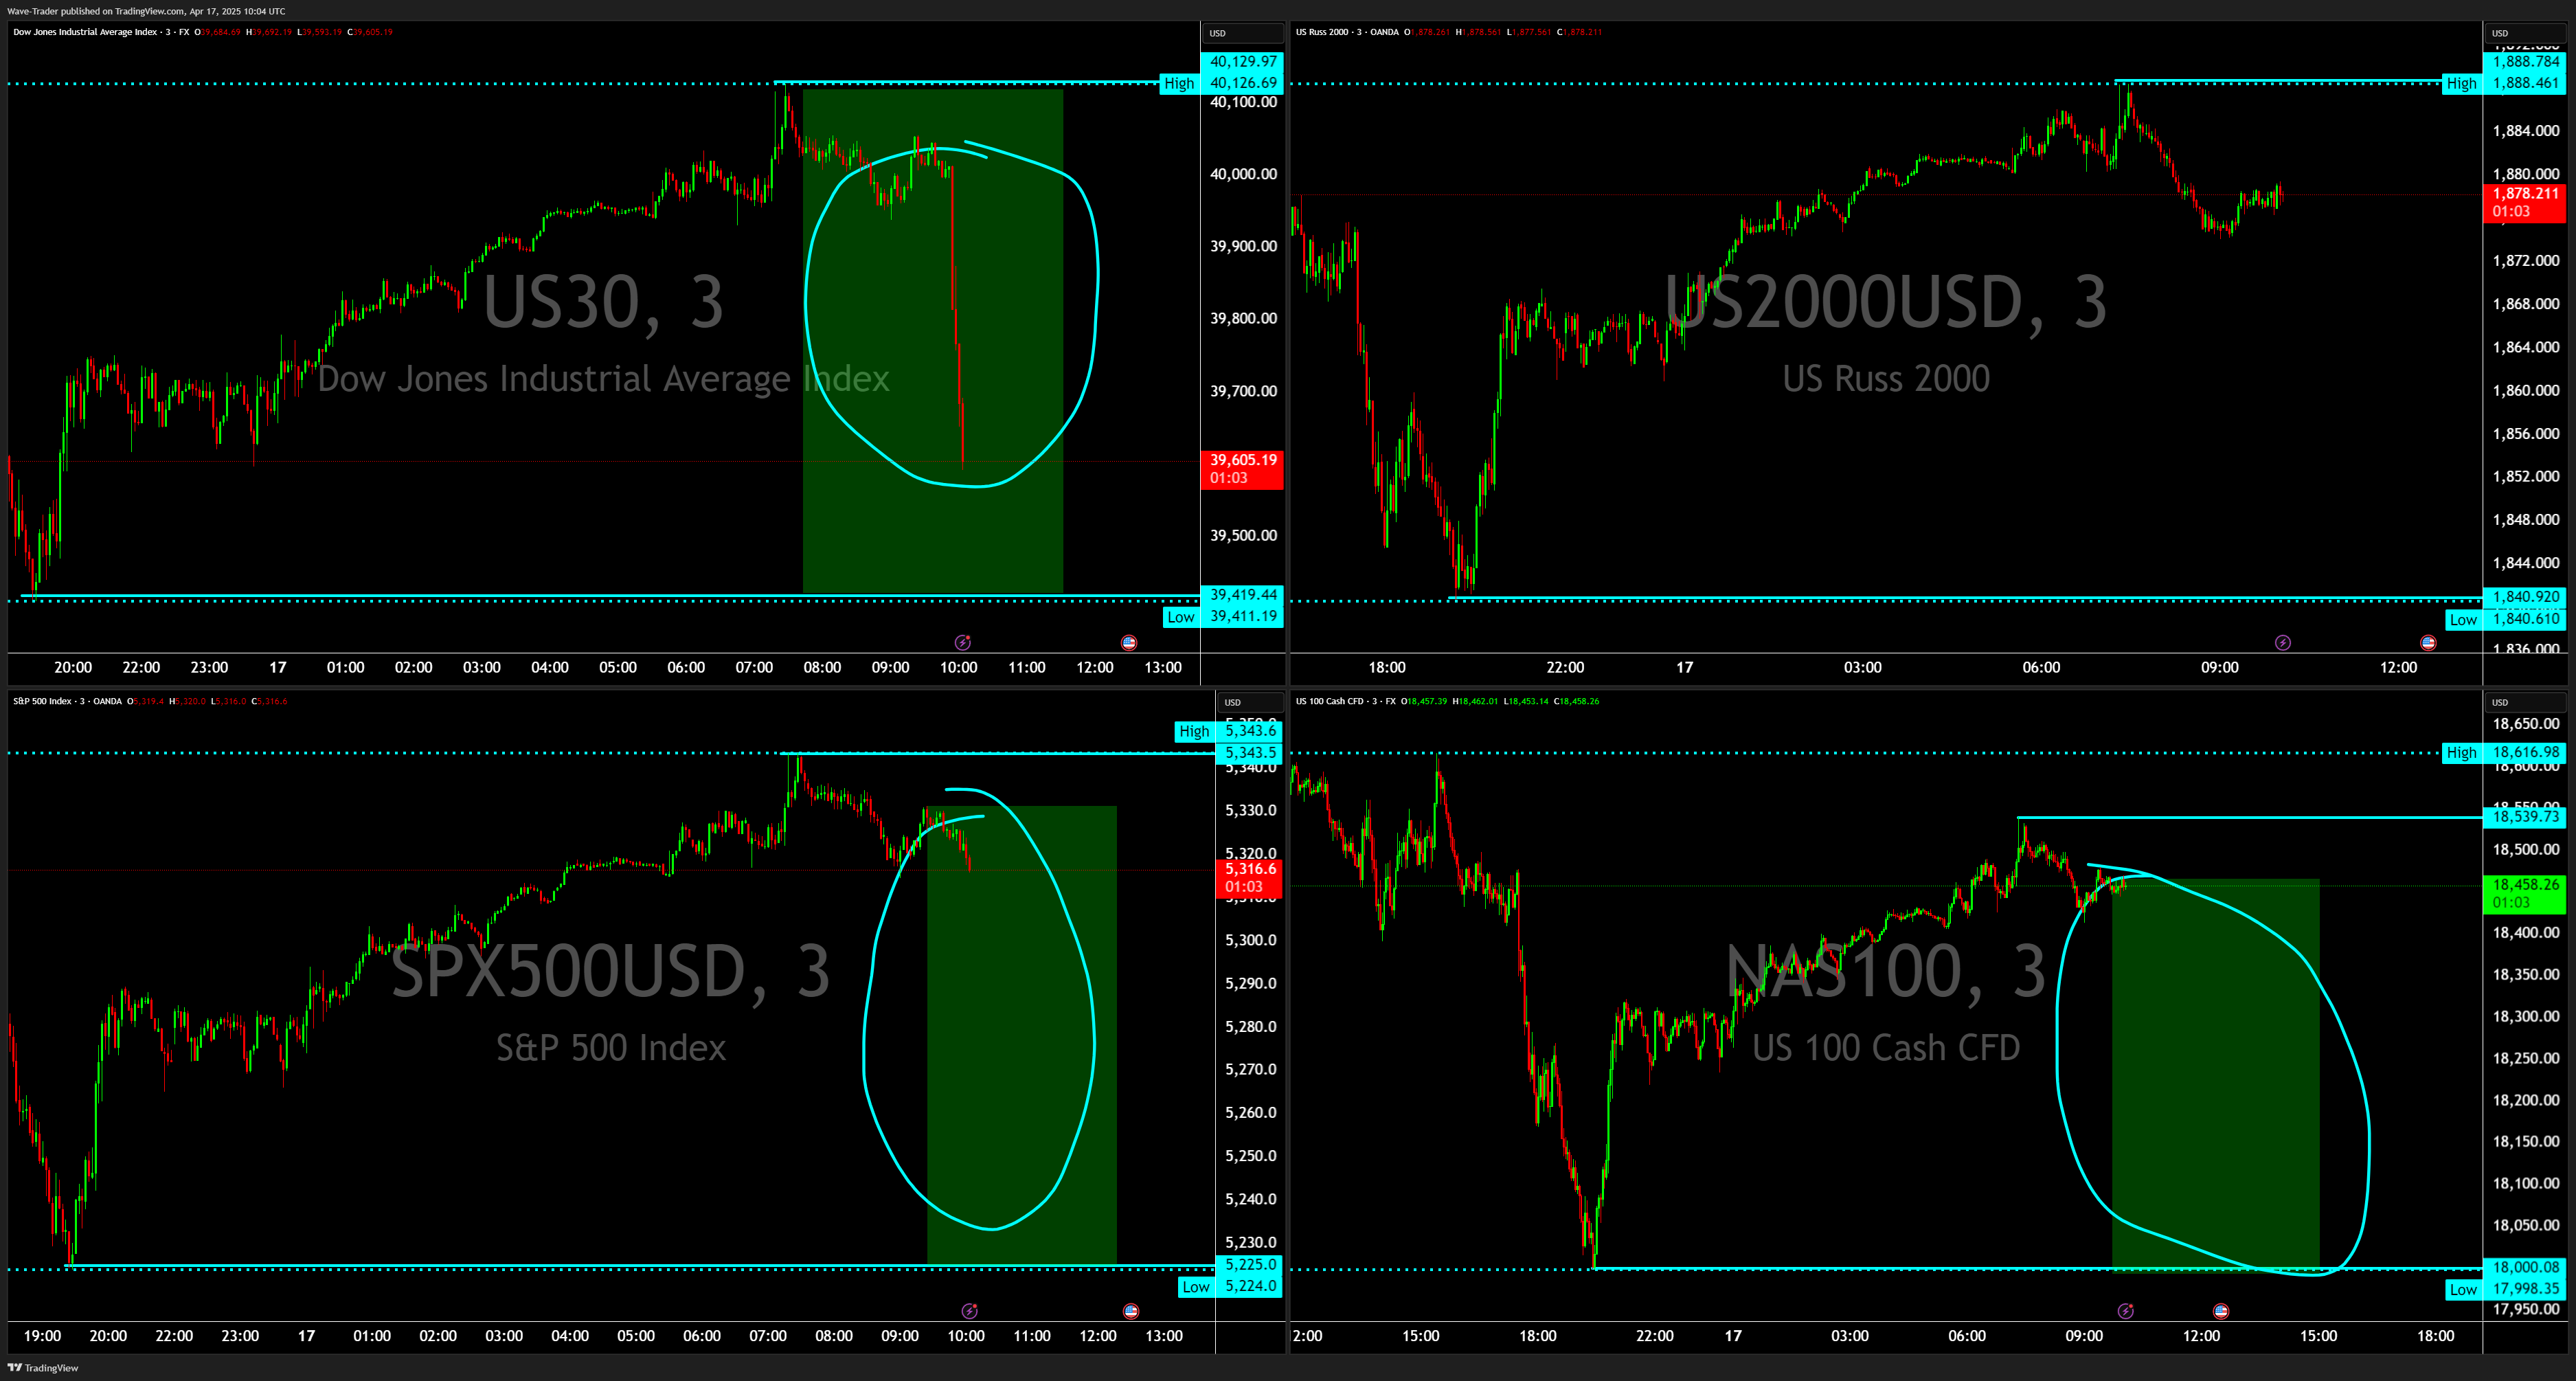Click the Low label on the US 100 Cash CFD chart

point(2464,1290)
